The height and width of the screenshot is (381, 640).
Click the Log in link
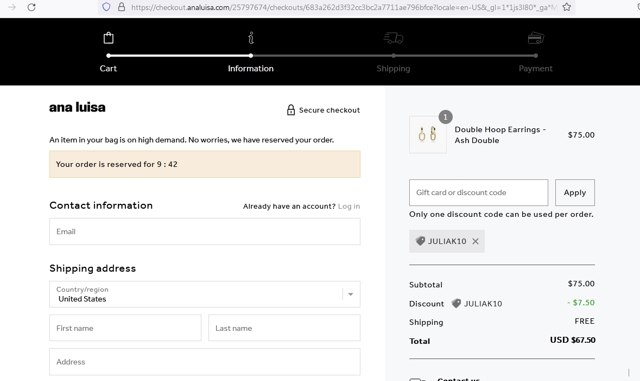pyautogui.click(x=349, y=206)
